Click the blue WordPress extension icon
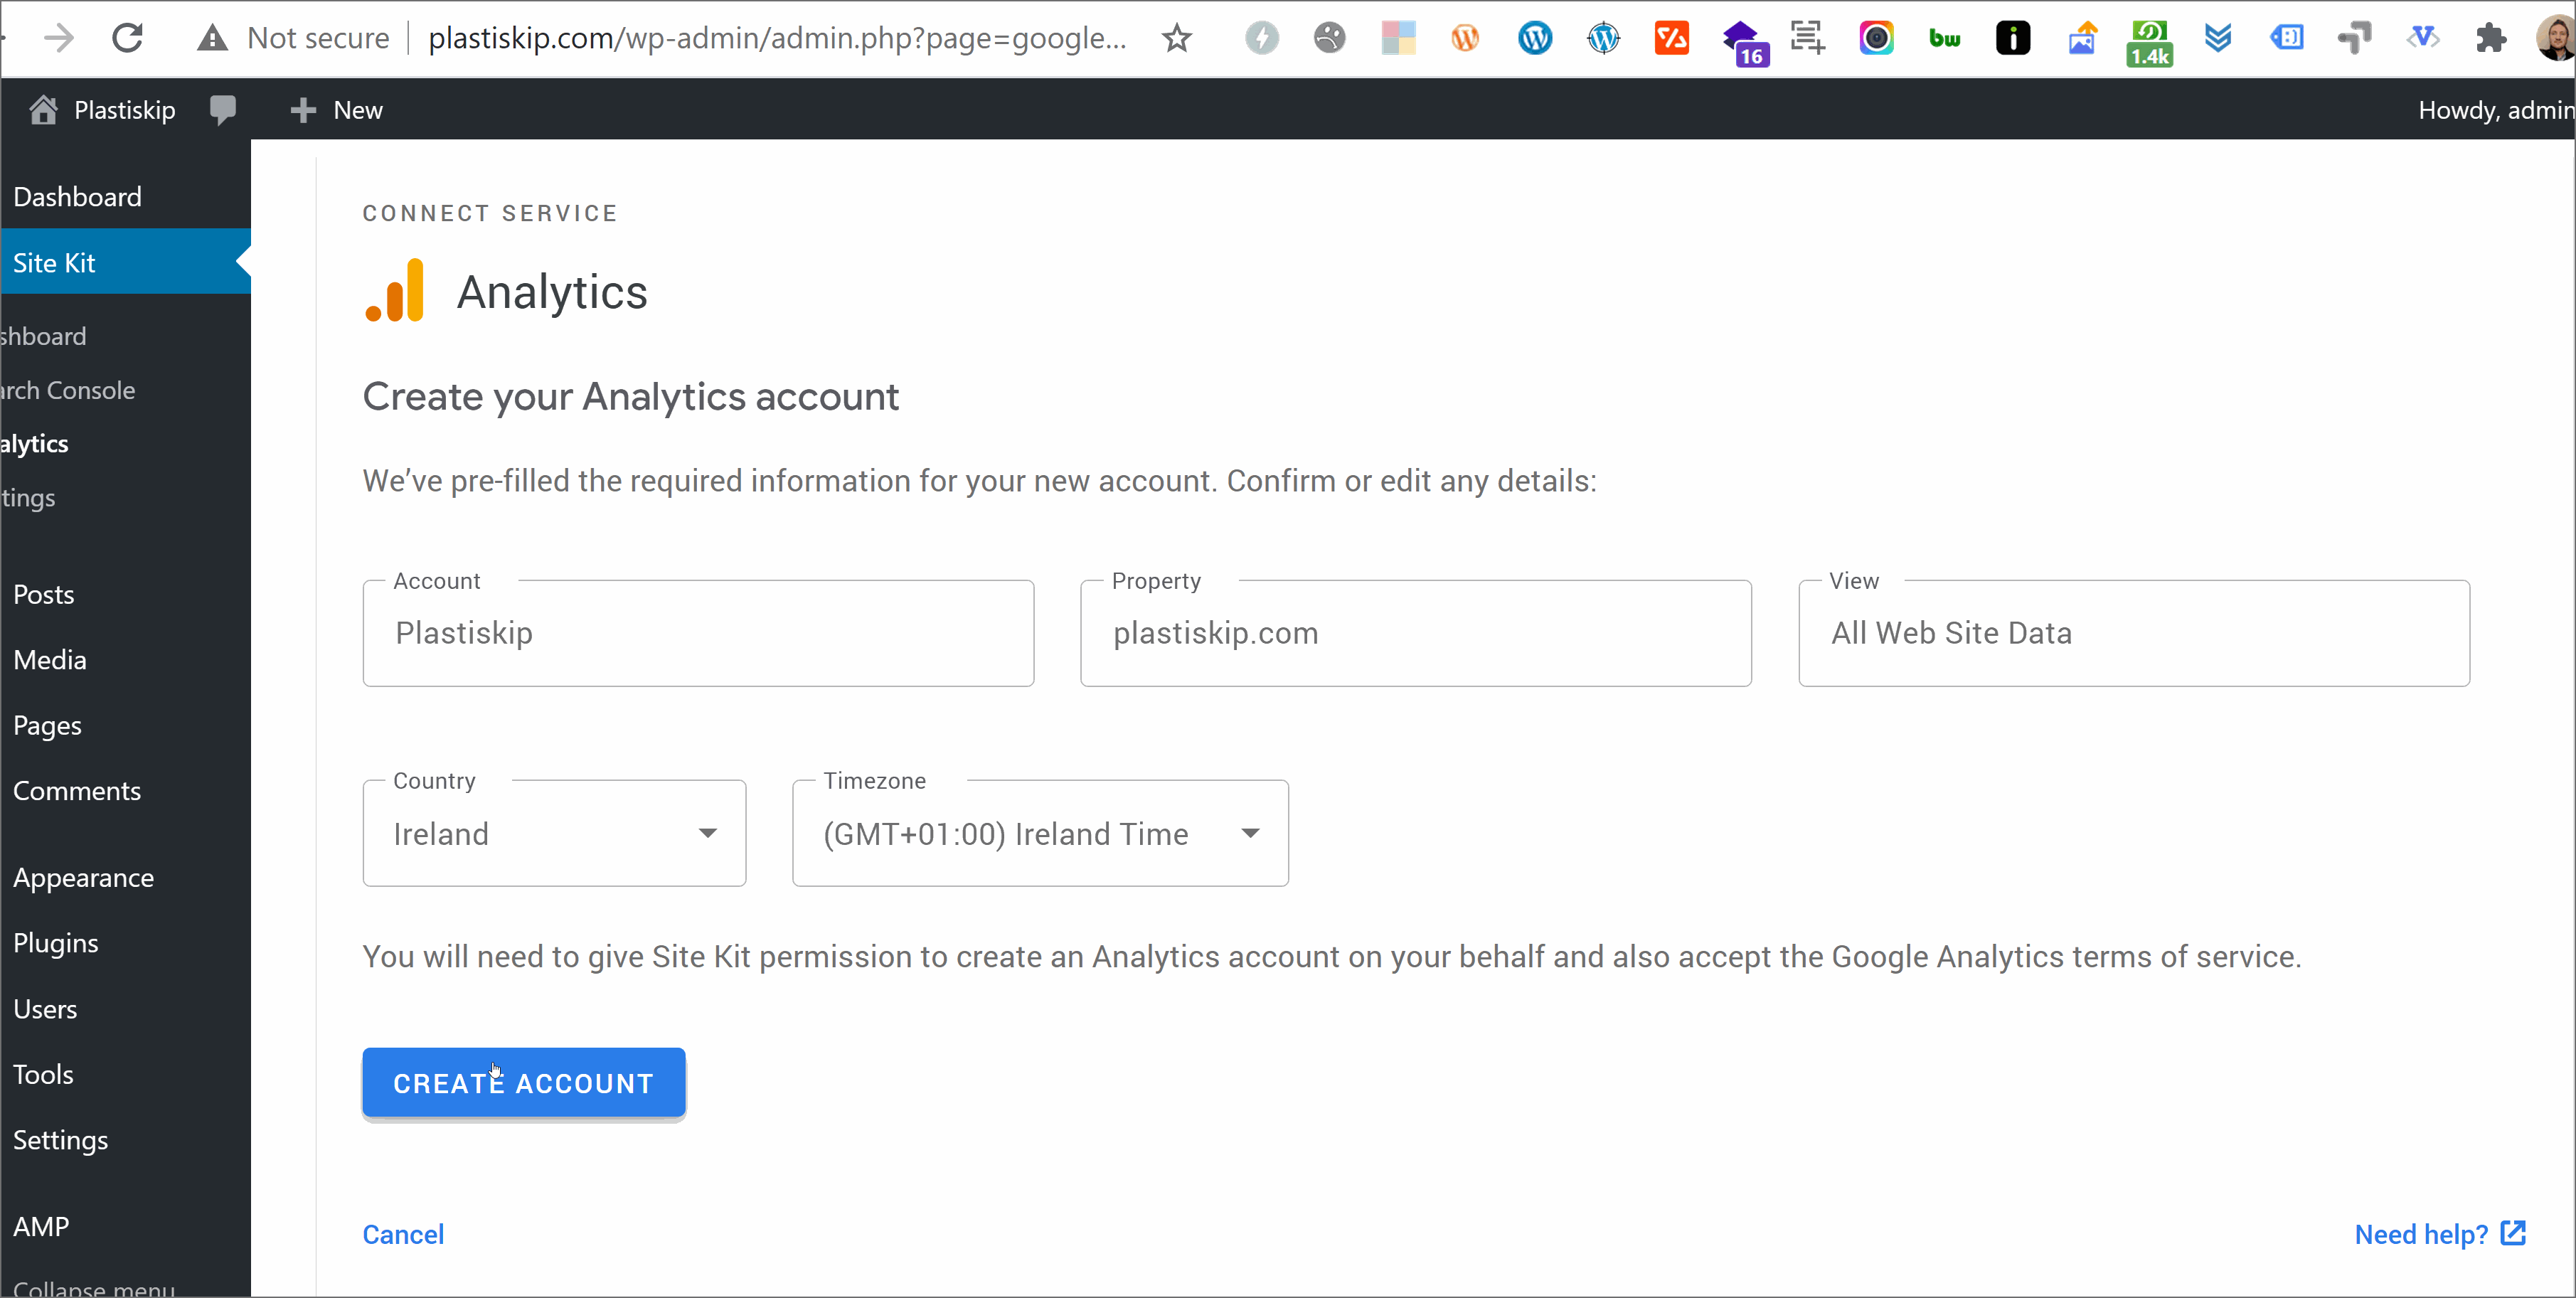Image resolution: width=2576 pixels, height=1298 pixels. (1534, 38)
